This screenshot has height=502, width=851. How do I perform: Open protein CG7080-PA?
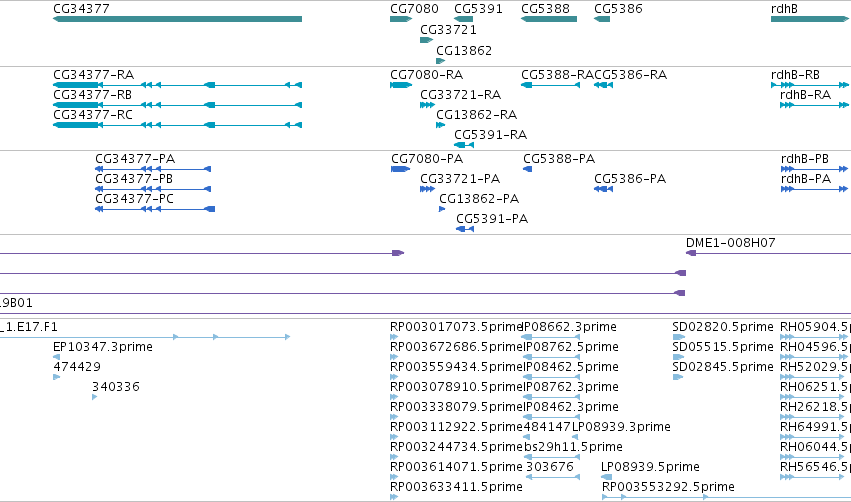(401, 169)
